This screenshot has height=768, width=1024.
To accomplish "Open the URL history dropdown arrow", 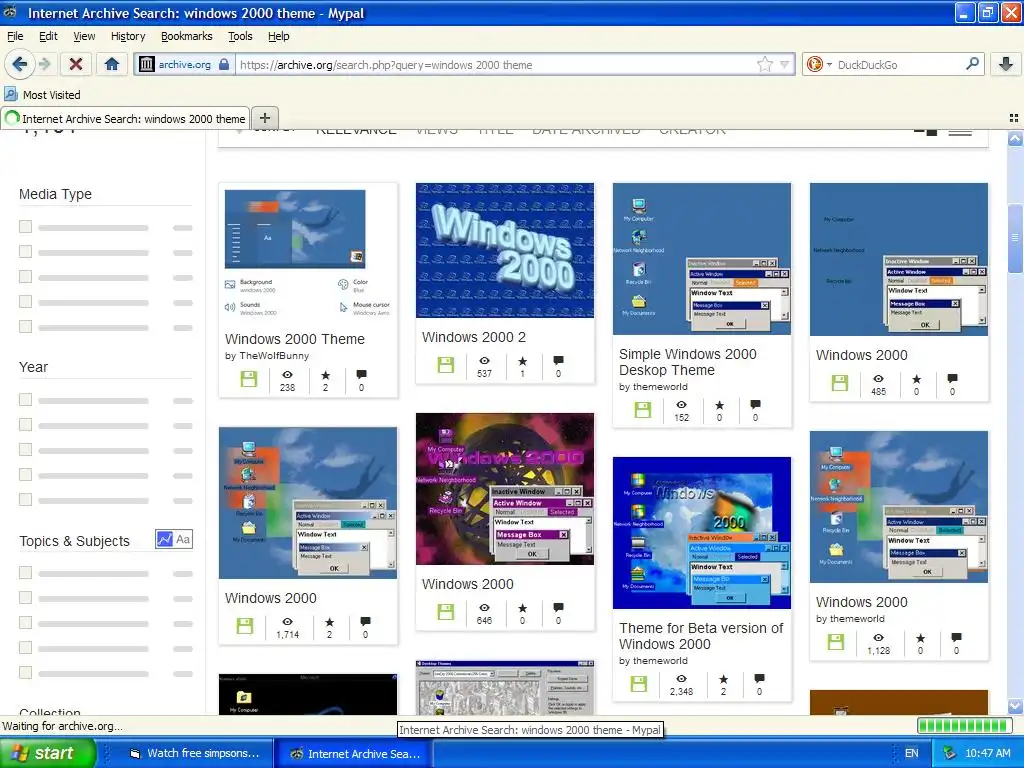I will pos(784,64).
